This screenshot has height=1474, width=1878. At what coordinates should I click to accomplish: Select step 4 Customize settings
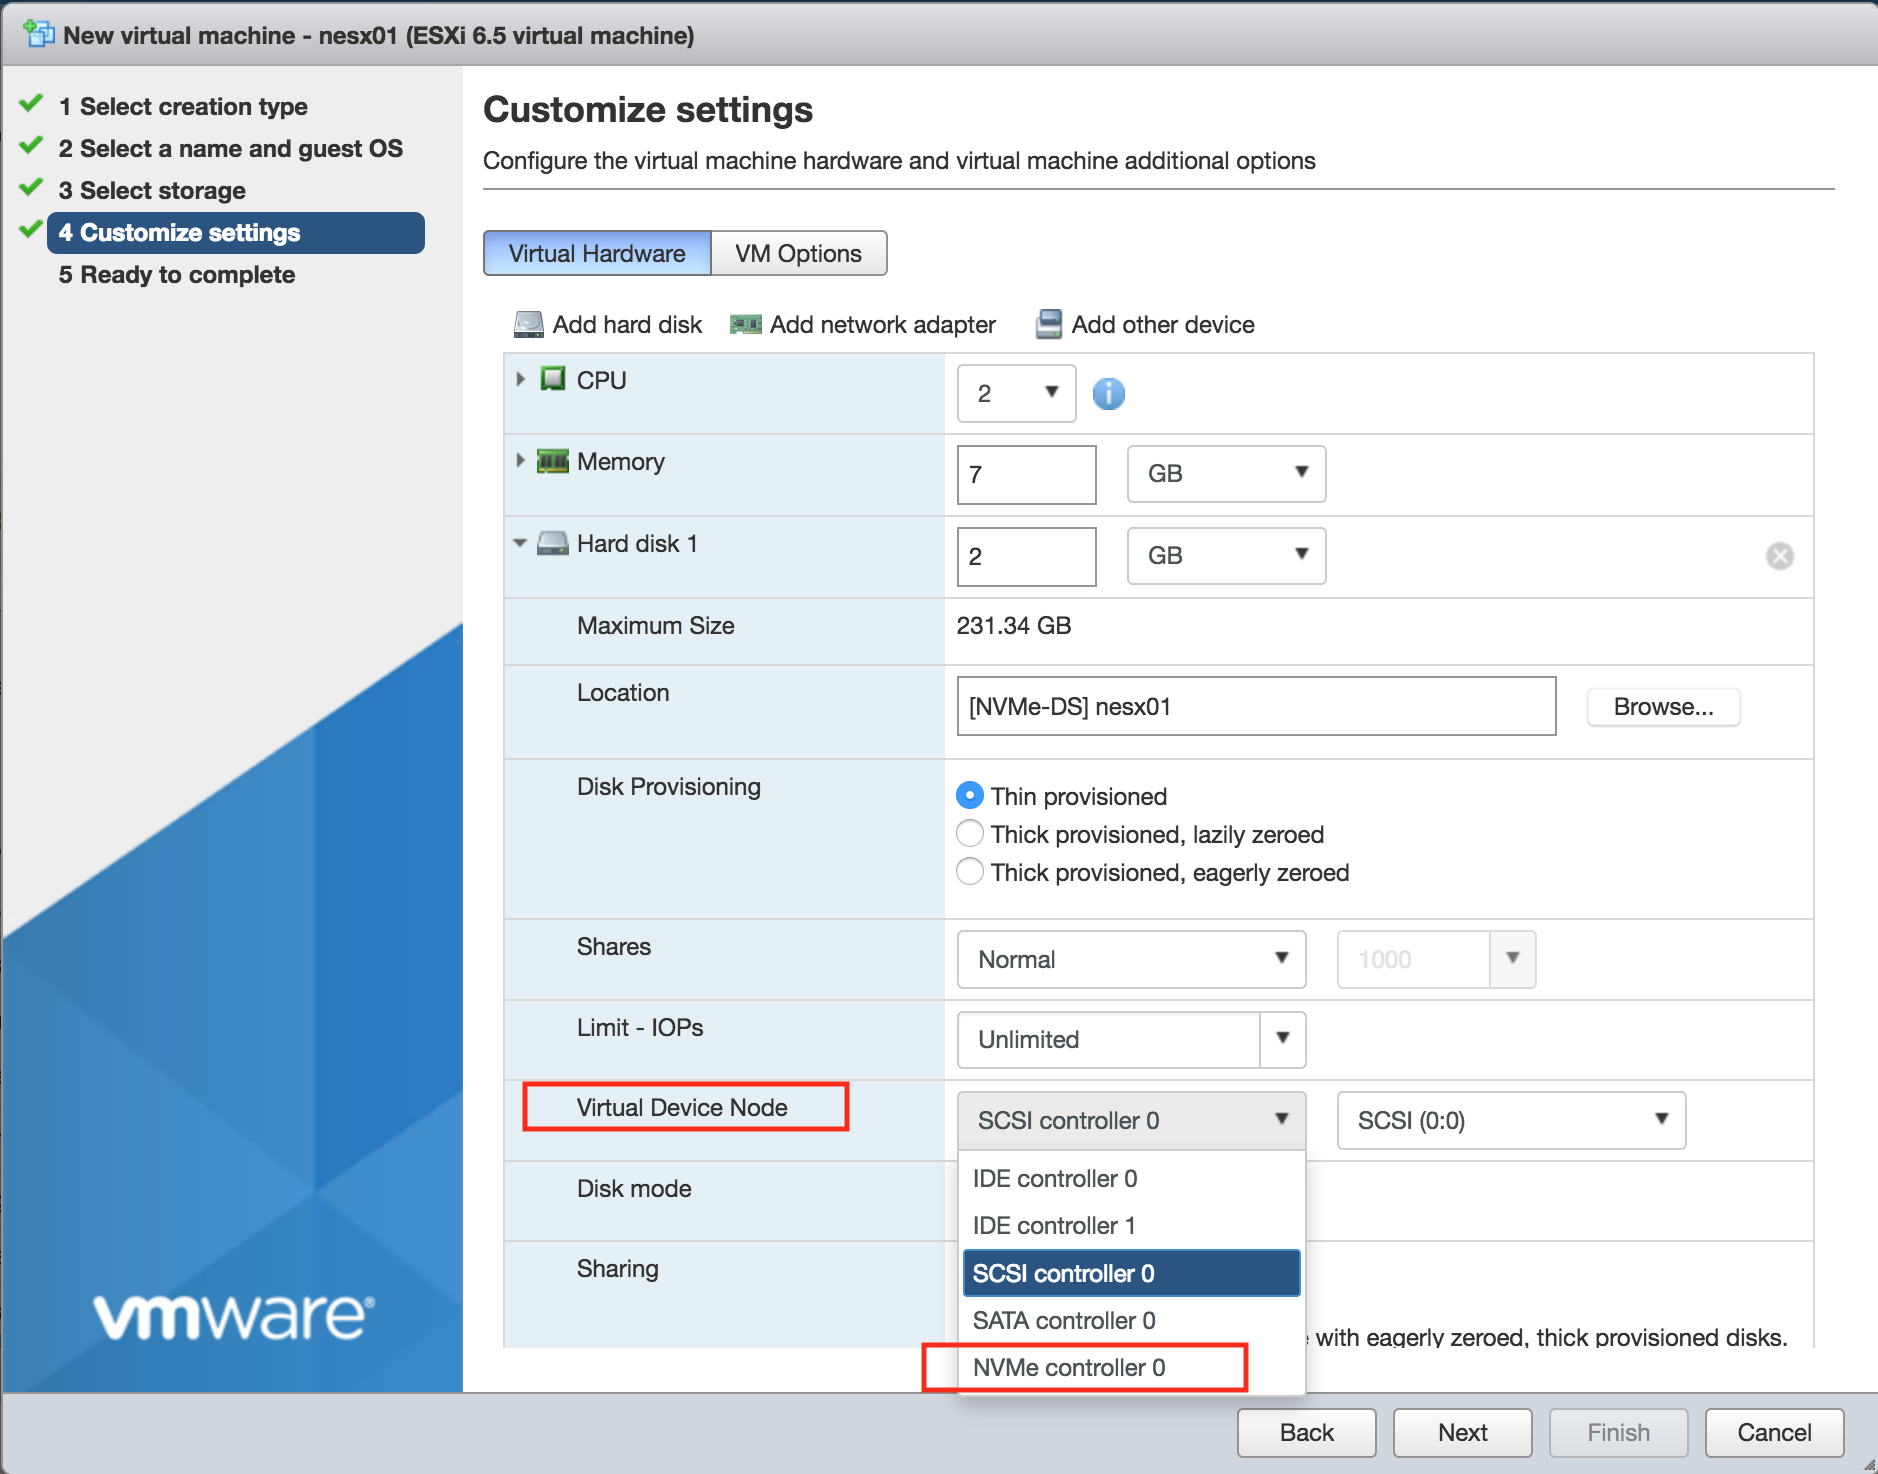236,233
